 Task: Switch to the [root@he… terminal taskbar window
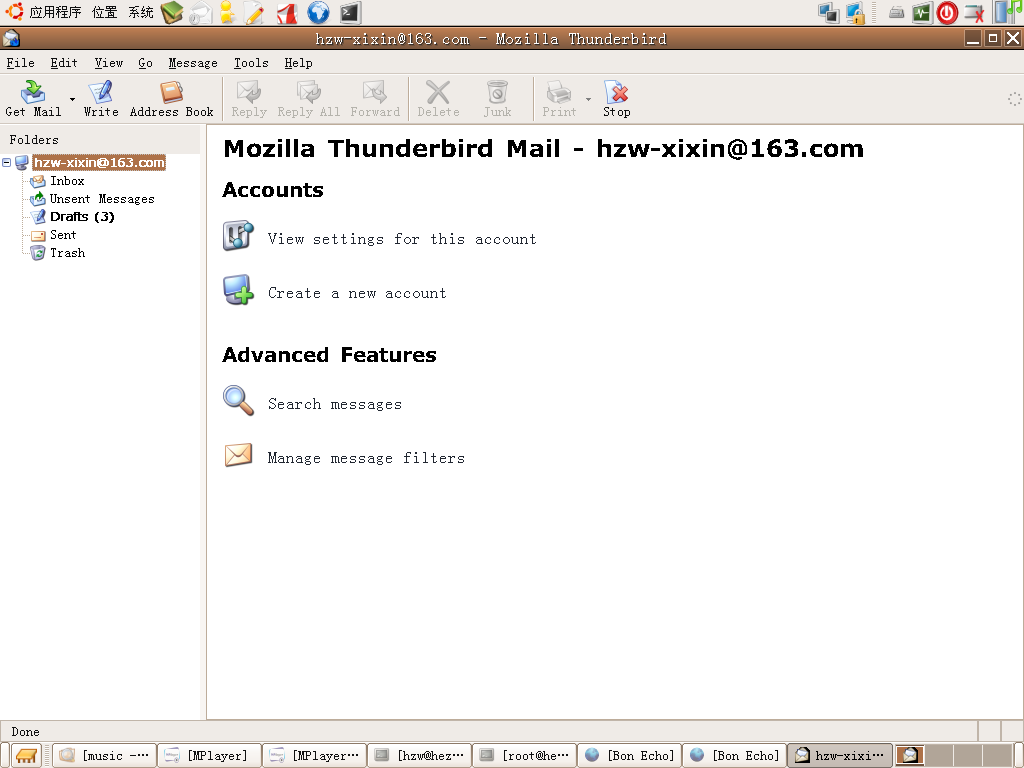point(524,756)
